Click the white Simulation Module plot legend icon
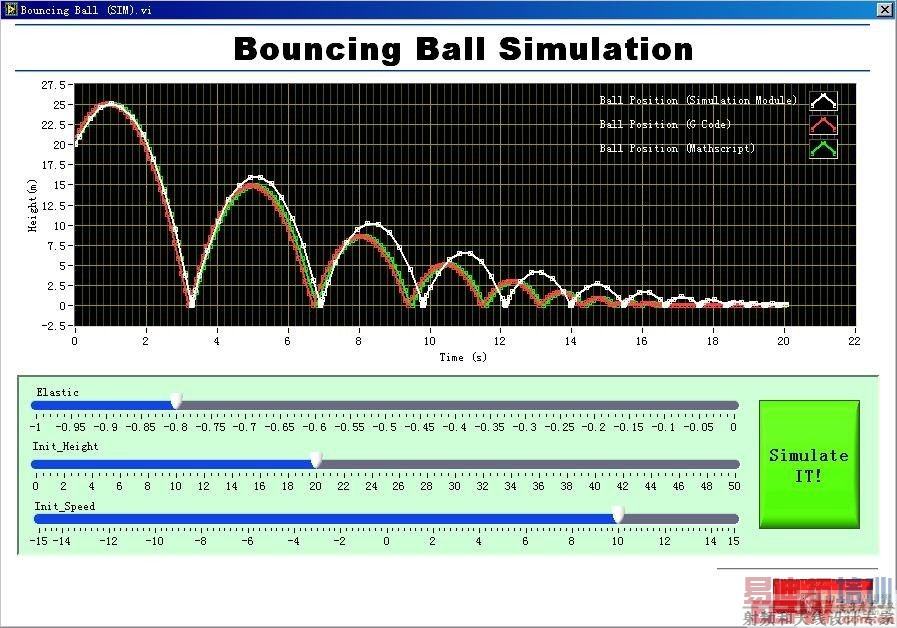 point(823,101)
